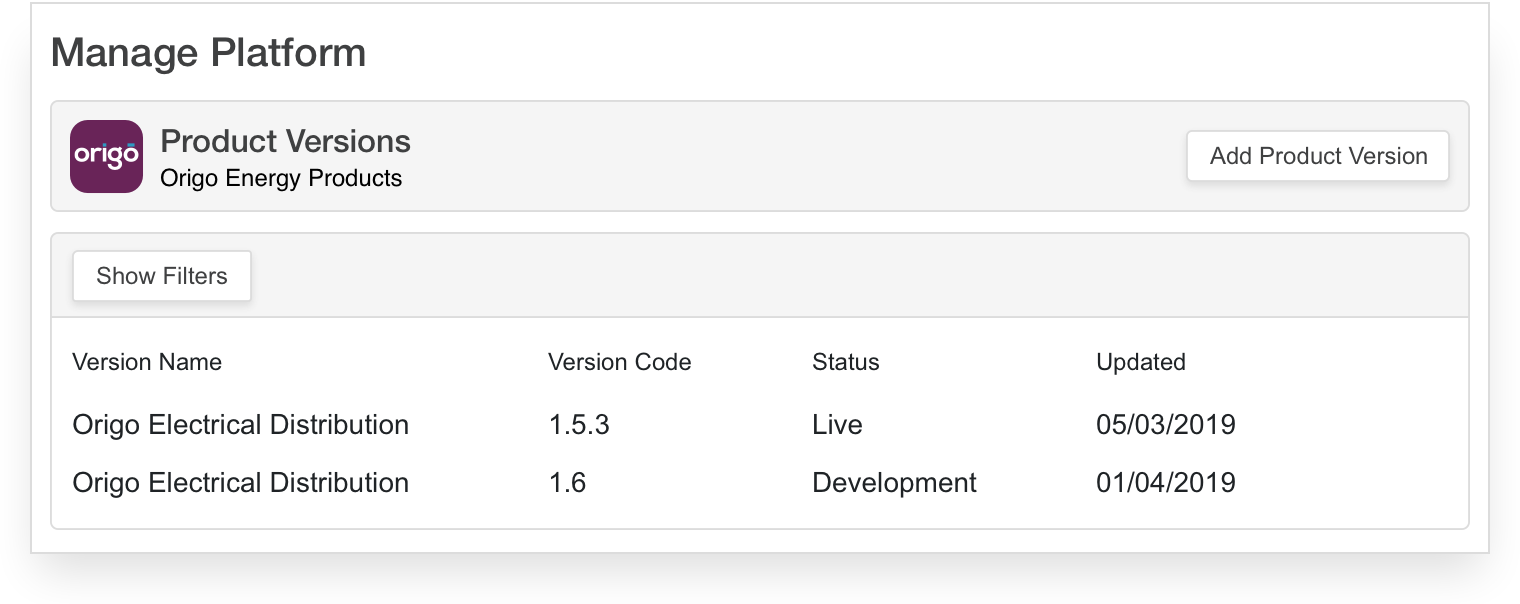Click the Origo Energy Products subtitle
Image resolution: width=1520 pixels, height=604 pixels.
281,179
